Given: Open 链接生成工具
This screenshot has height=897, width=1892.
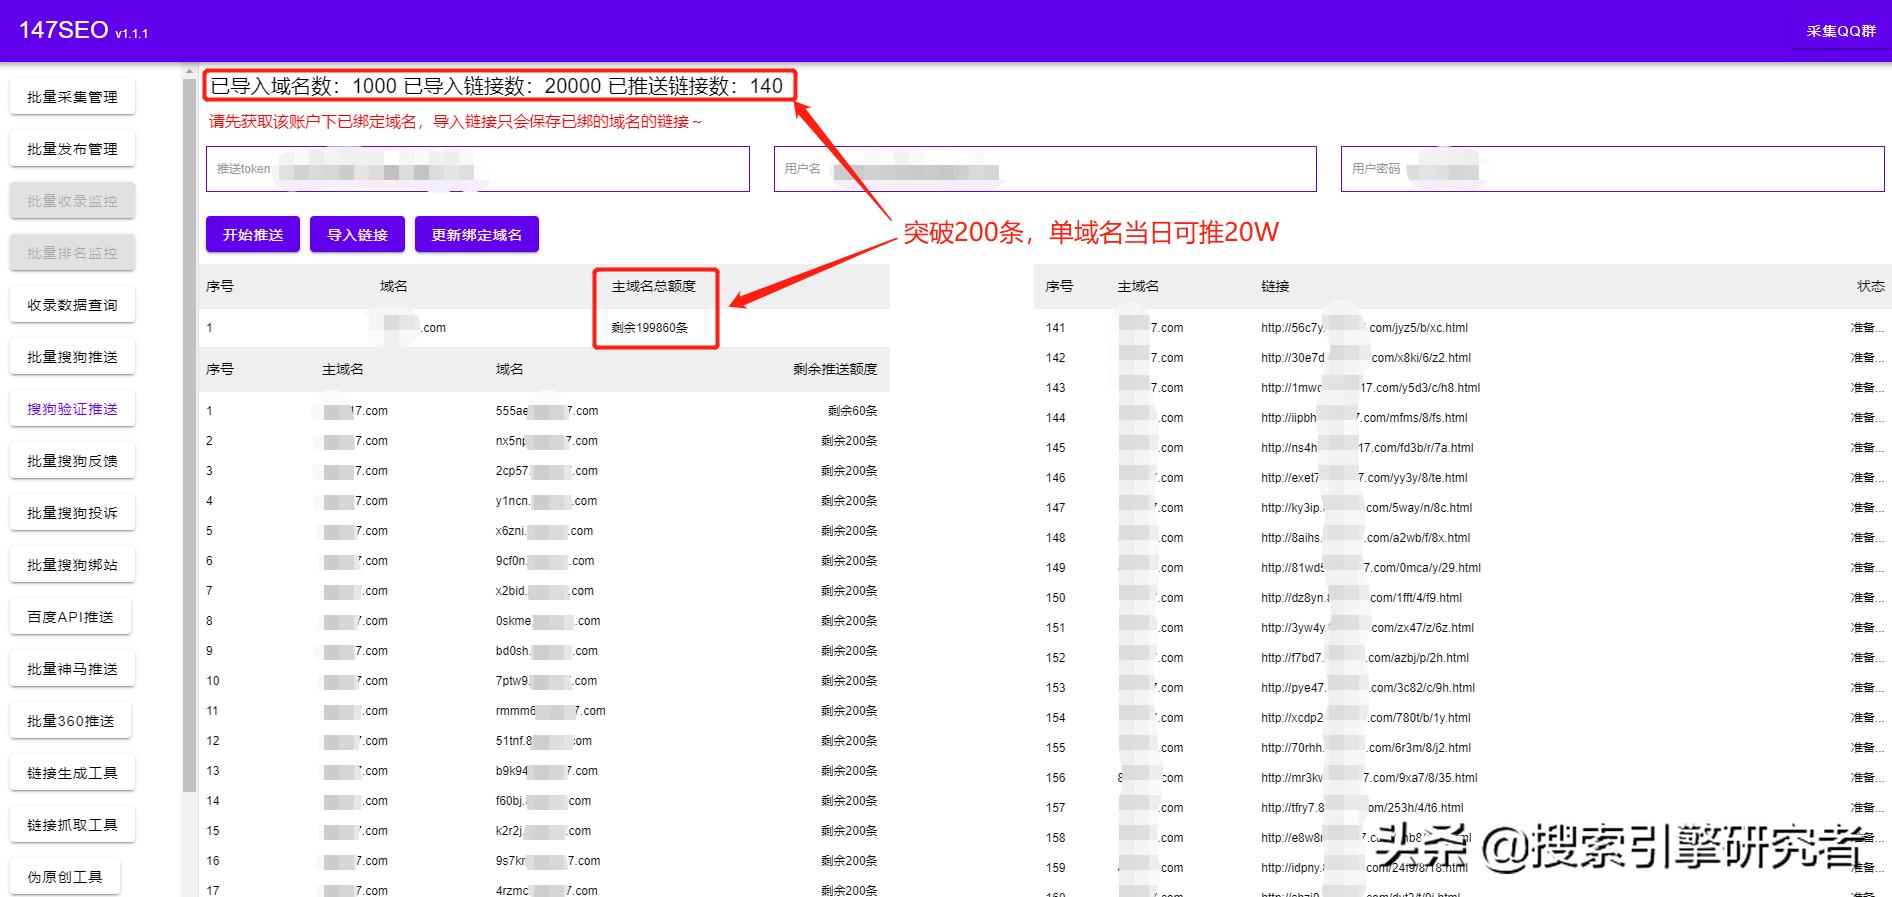Looking at the screenshot, I should tap(72, 773).
